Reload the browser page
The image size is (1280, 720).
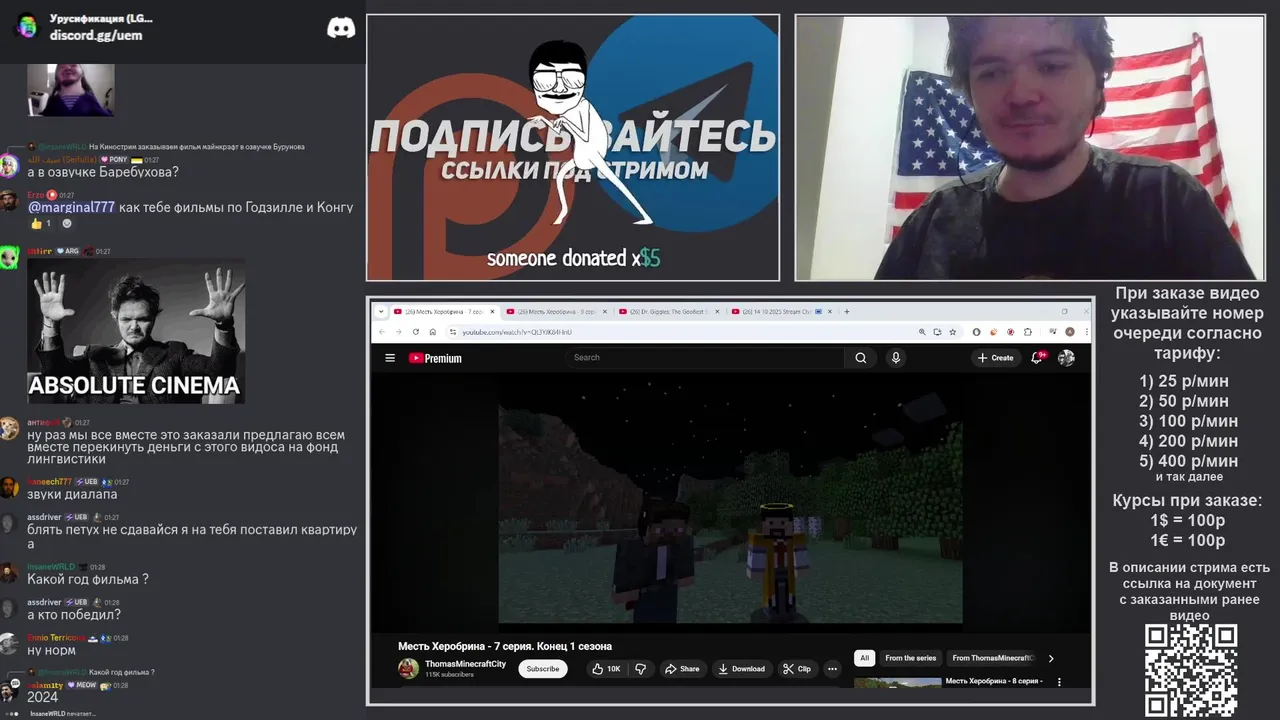[416, 332]
